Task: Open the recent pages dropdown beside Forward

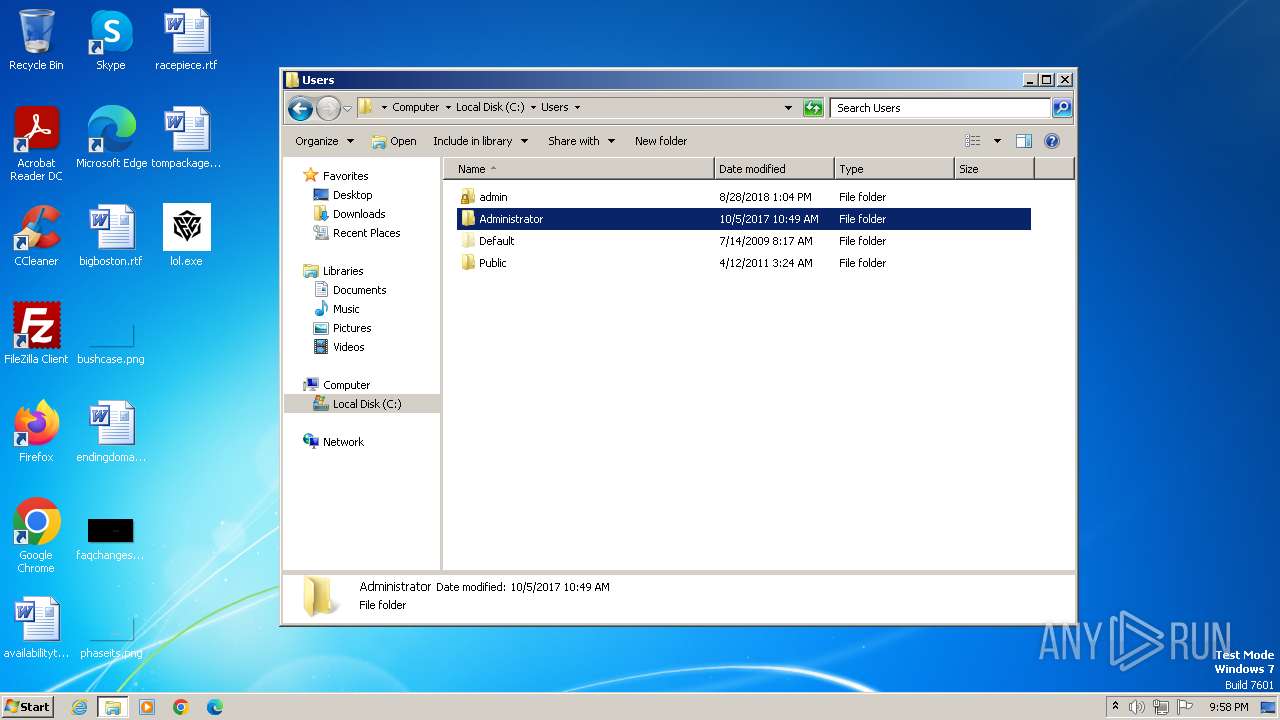Action: 347,108
